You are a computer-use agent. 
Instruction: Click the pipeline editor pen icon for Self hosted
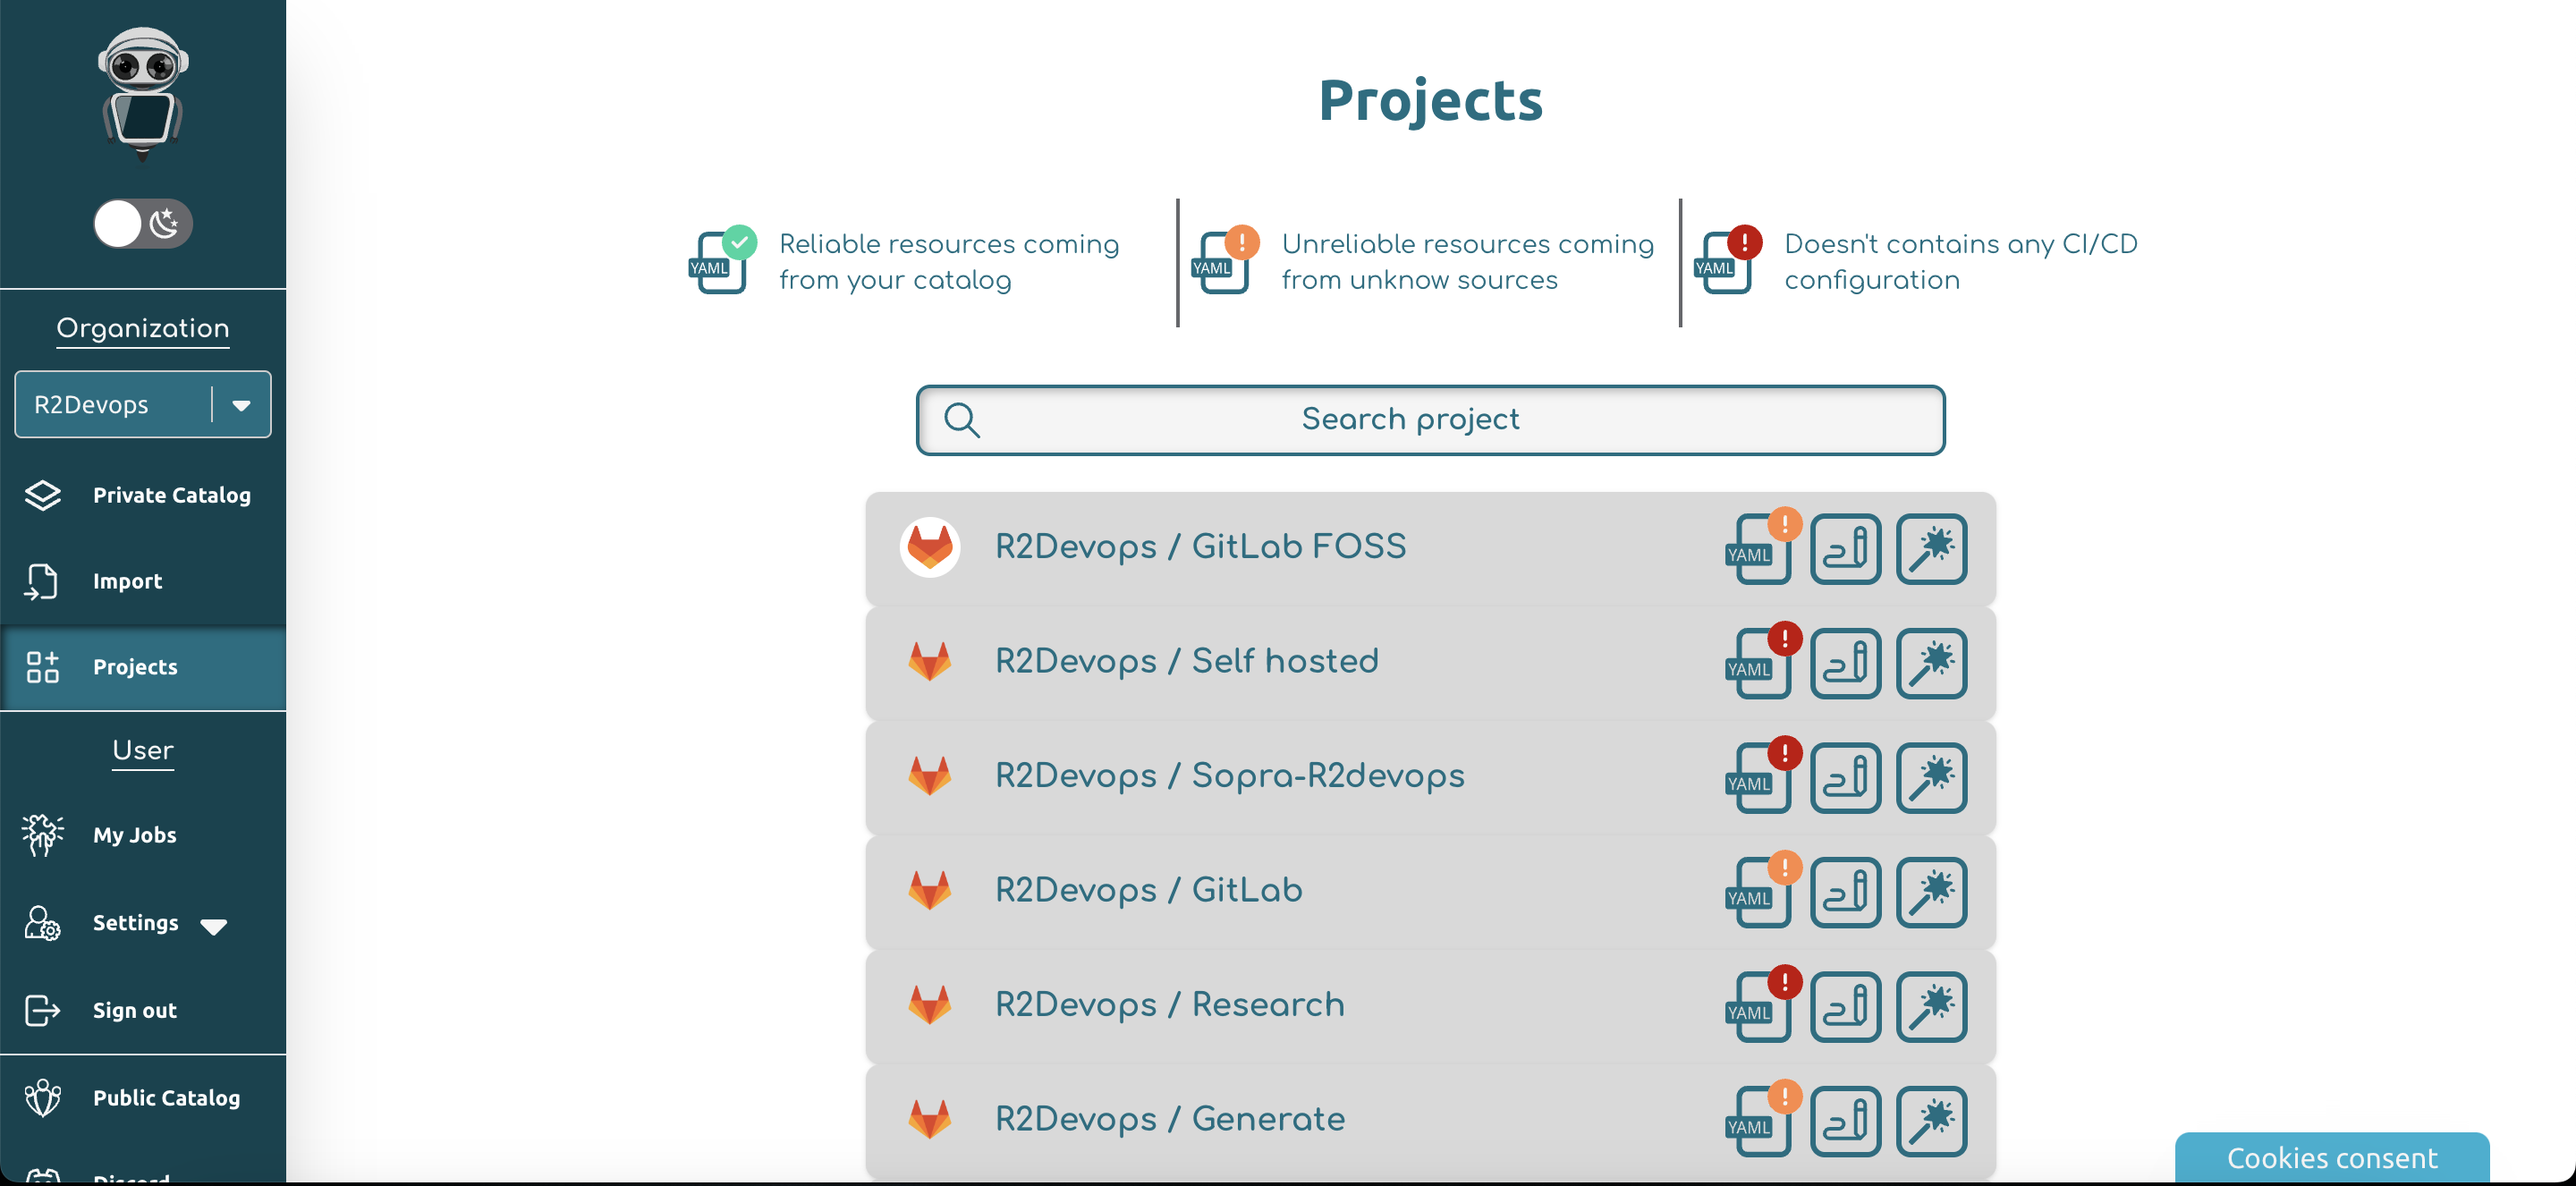[1845, 663]
